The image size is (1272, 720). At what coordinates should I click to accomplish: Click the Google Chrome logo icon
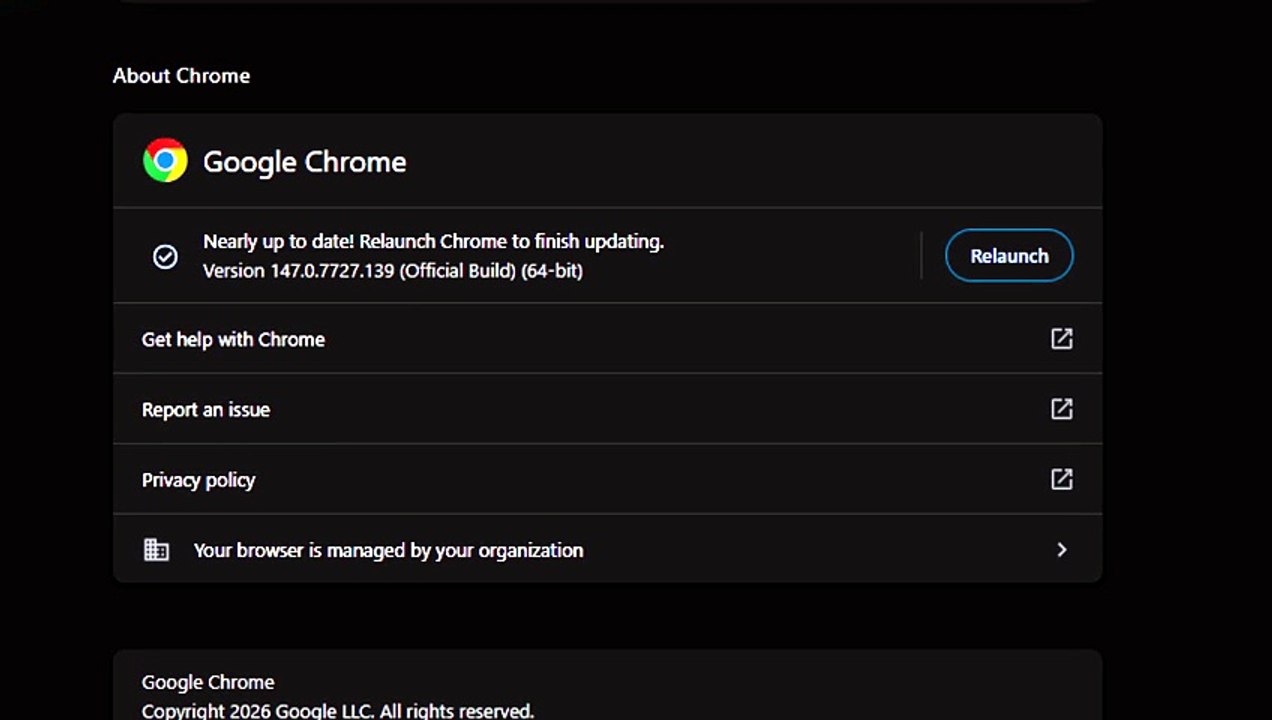[x=165, y=160]
